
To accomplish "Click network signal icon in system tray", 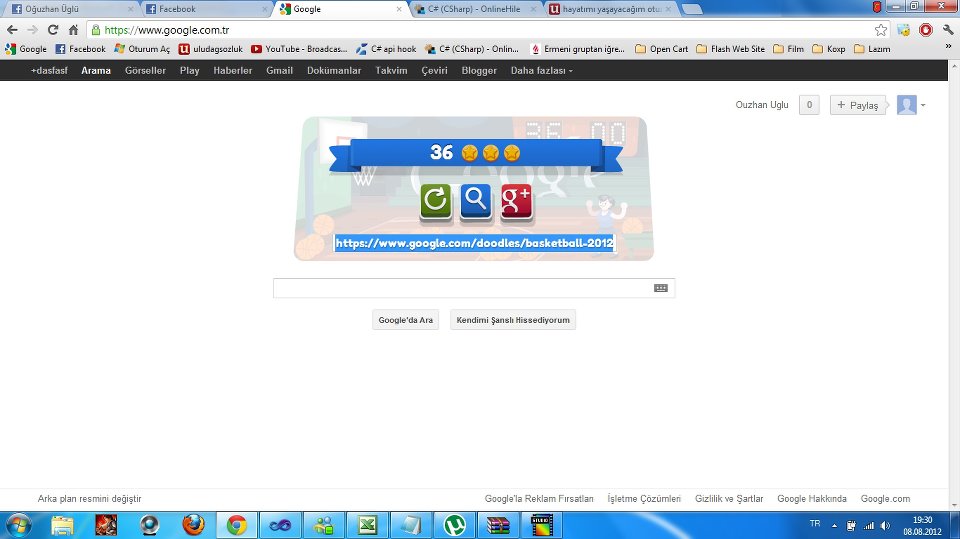I will (x=869, y=526).
